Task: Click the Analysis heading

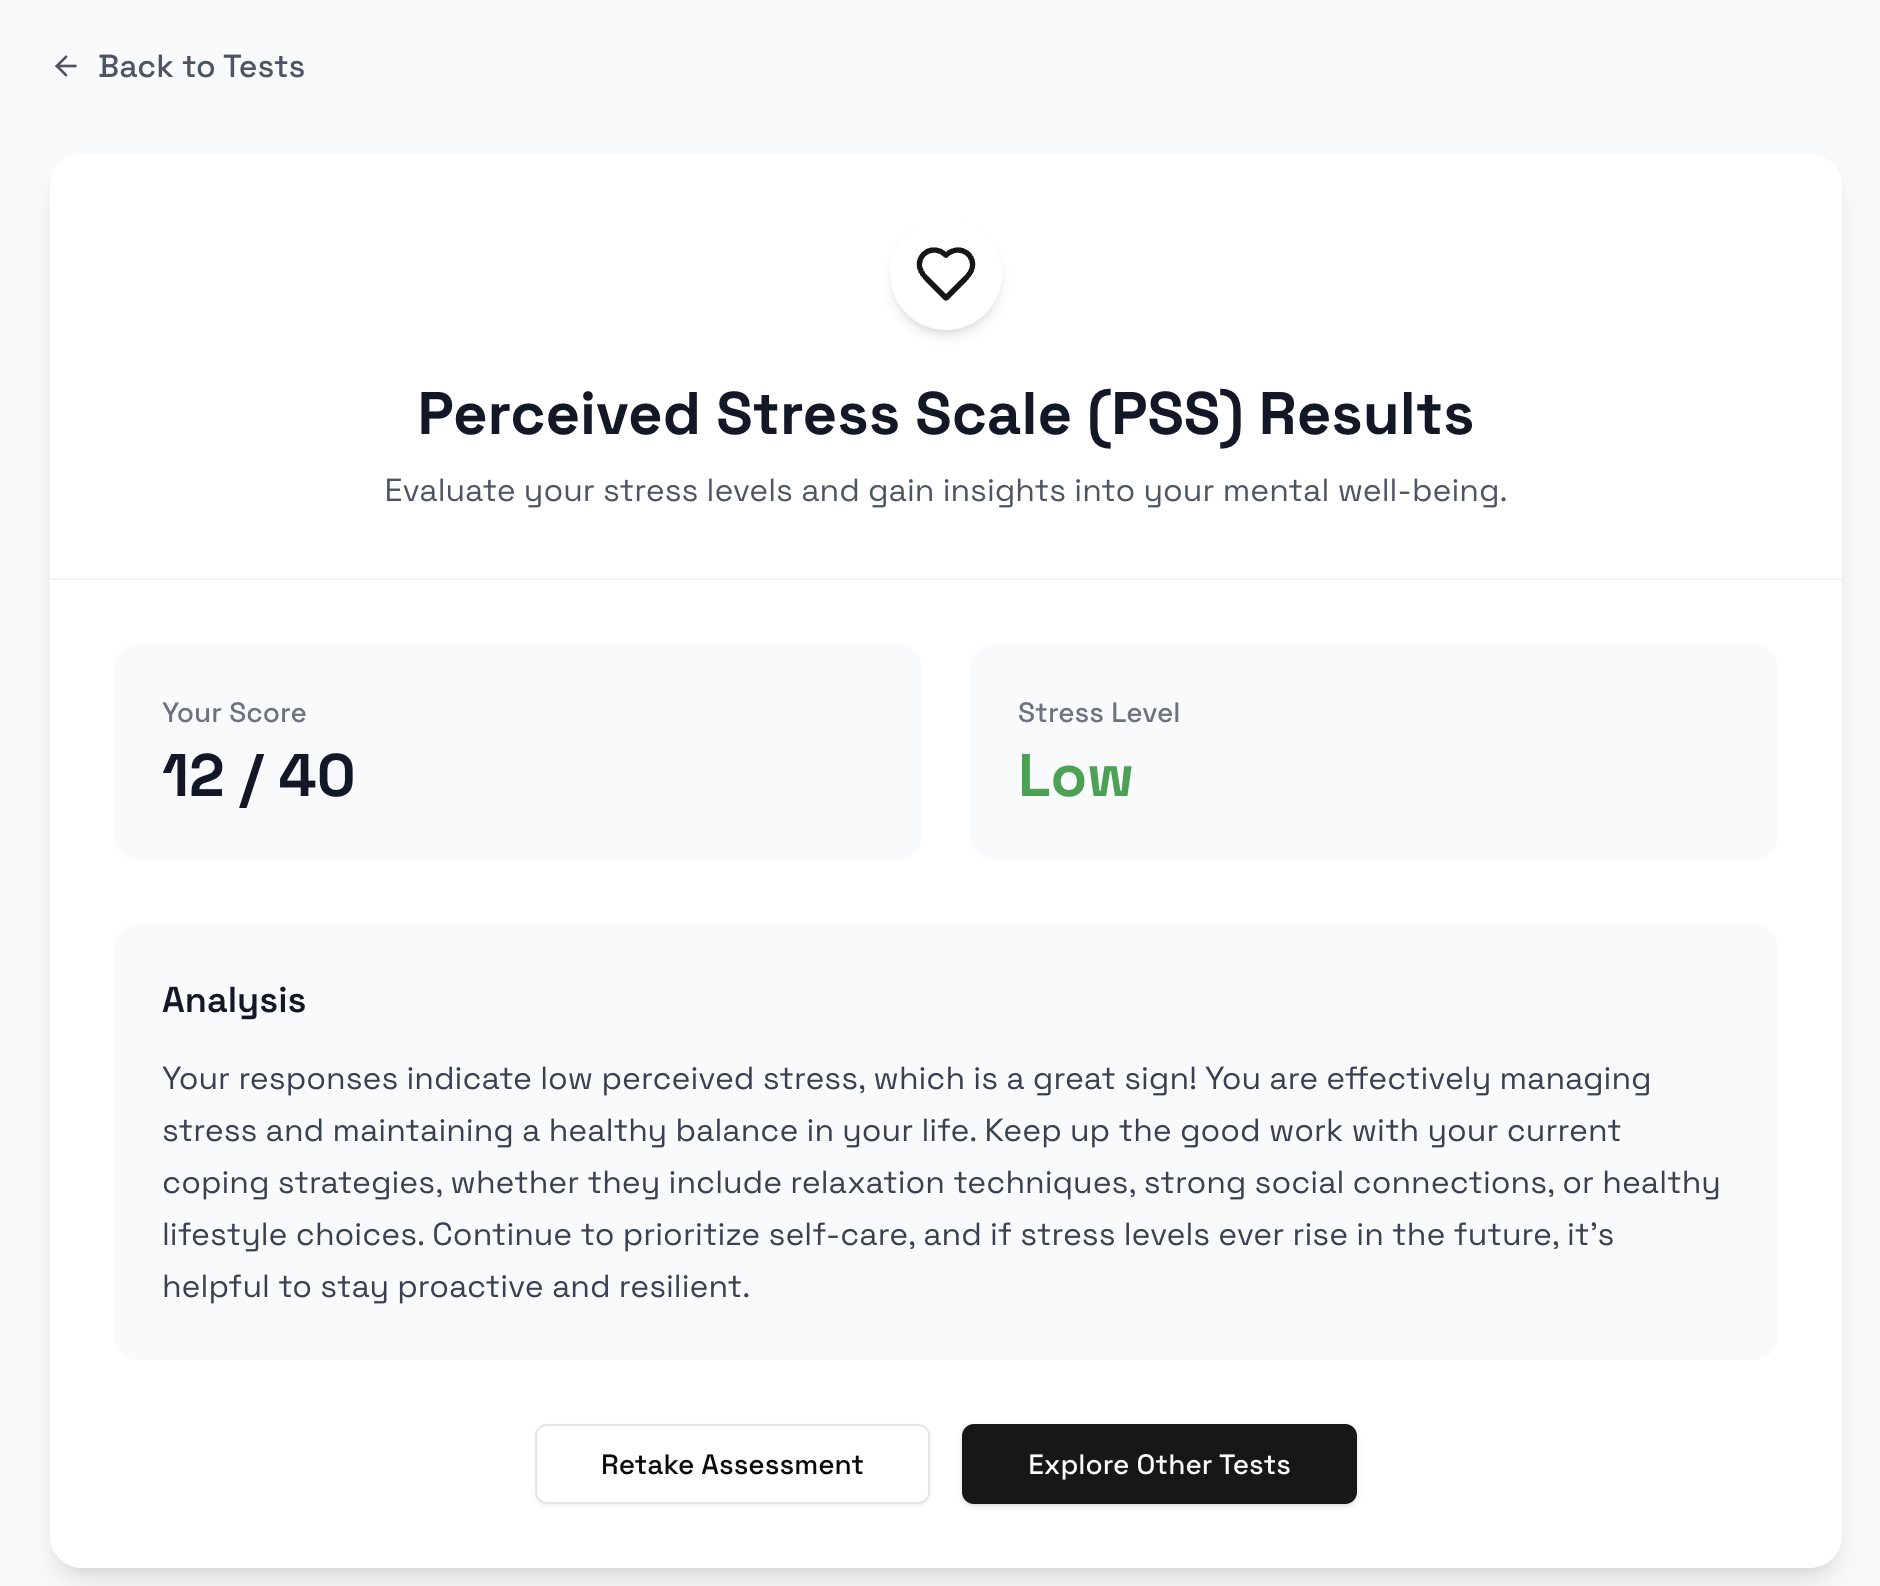Action: (x=234, y=1000)
